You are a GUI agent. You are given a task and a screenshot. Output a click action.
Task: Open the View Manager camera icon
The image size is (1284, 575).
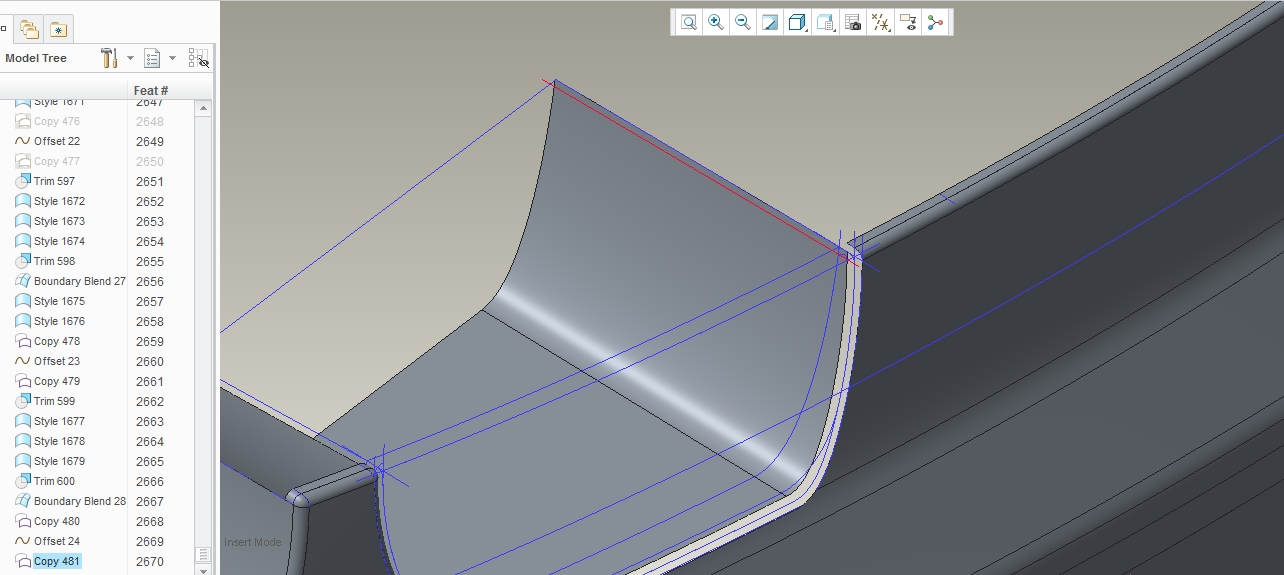tap(853, 23)
